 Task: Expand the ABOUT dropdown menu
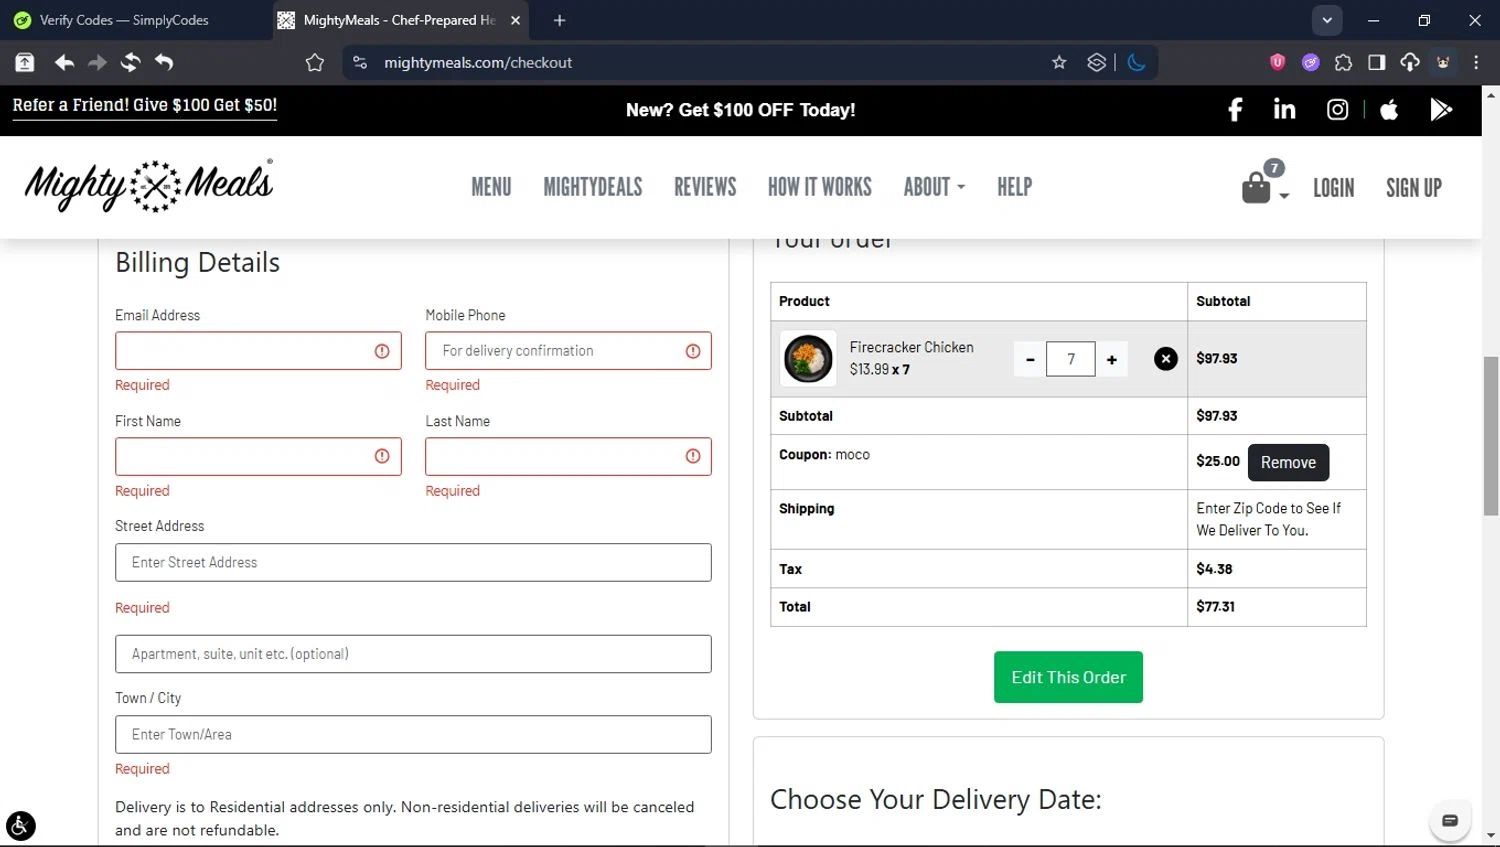tap(934, 187)
